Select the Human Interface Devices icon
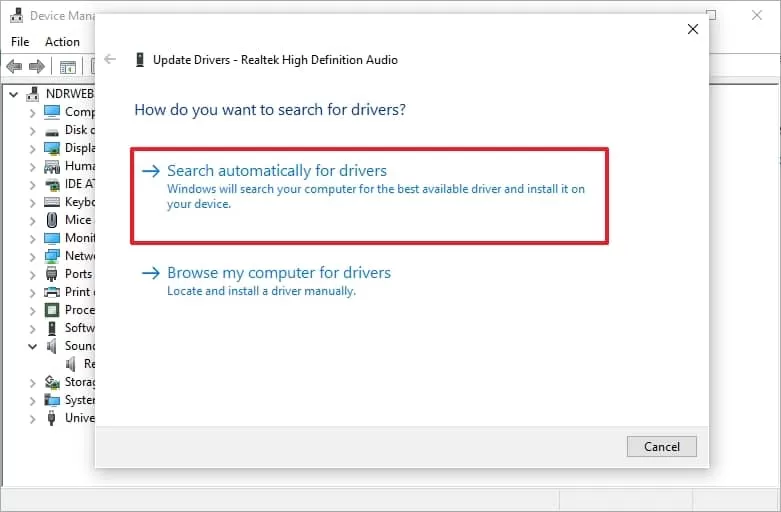 (52, 166)
